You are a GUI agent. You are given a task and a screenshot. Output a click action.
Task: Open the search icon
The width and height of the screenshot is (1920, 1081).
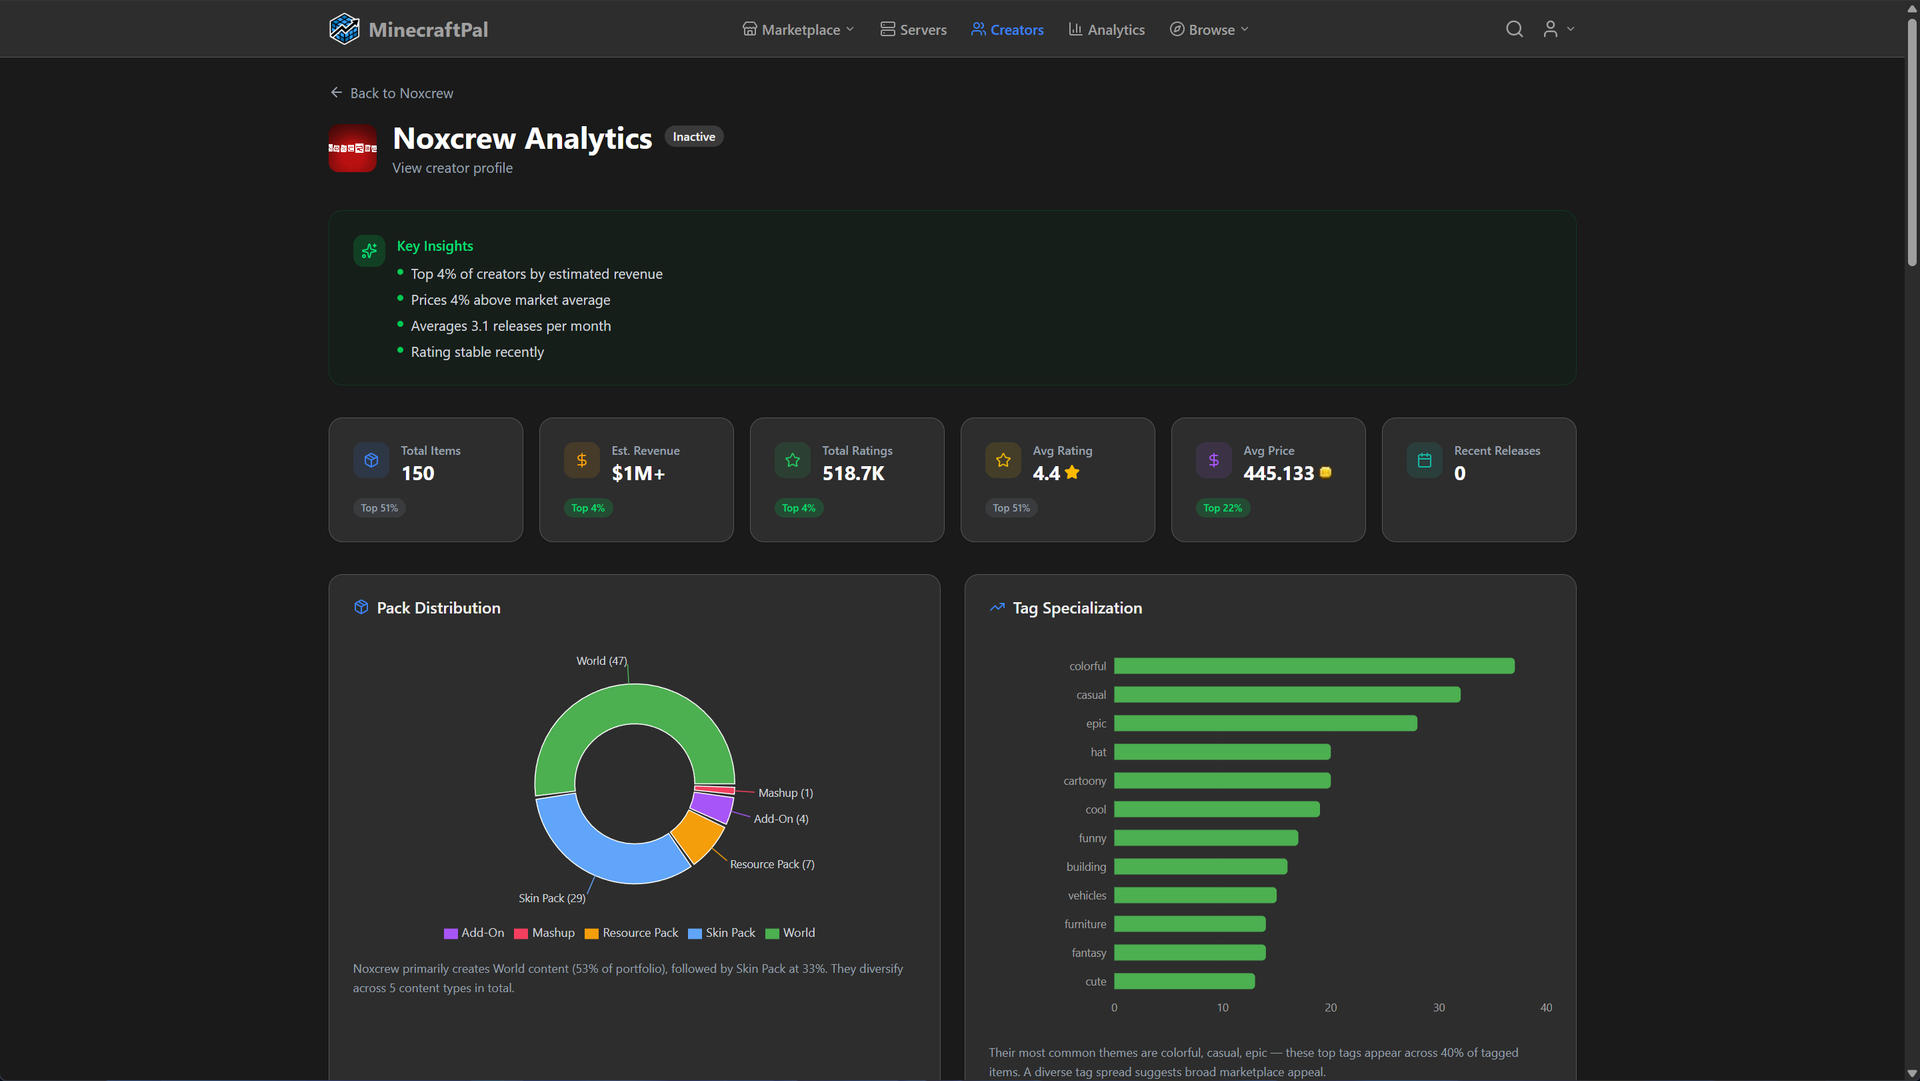[1514, 29]
